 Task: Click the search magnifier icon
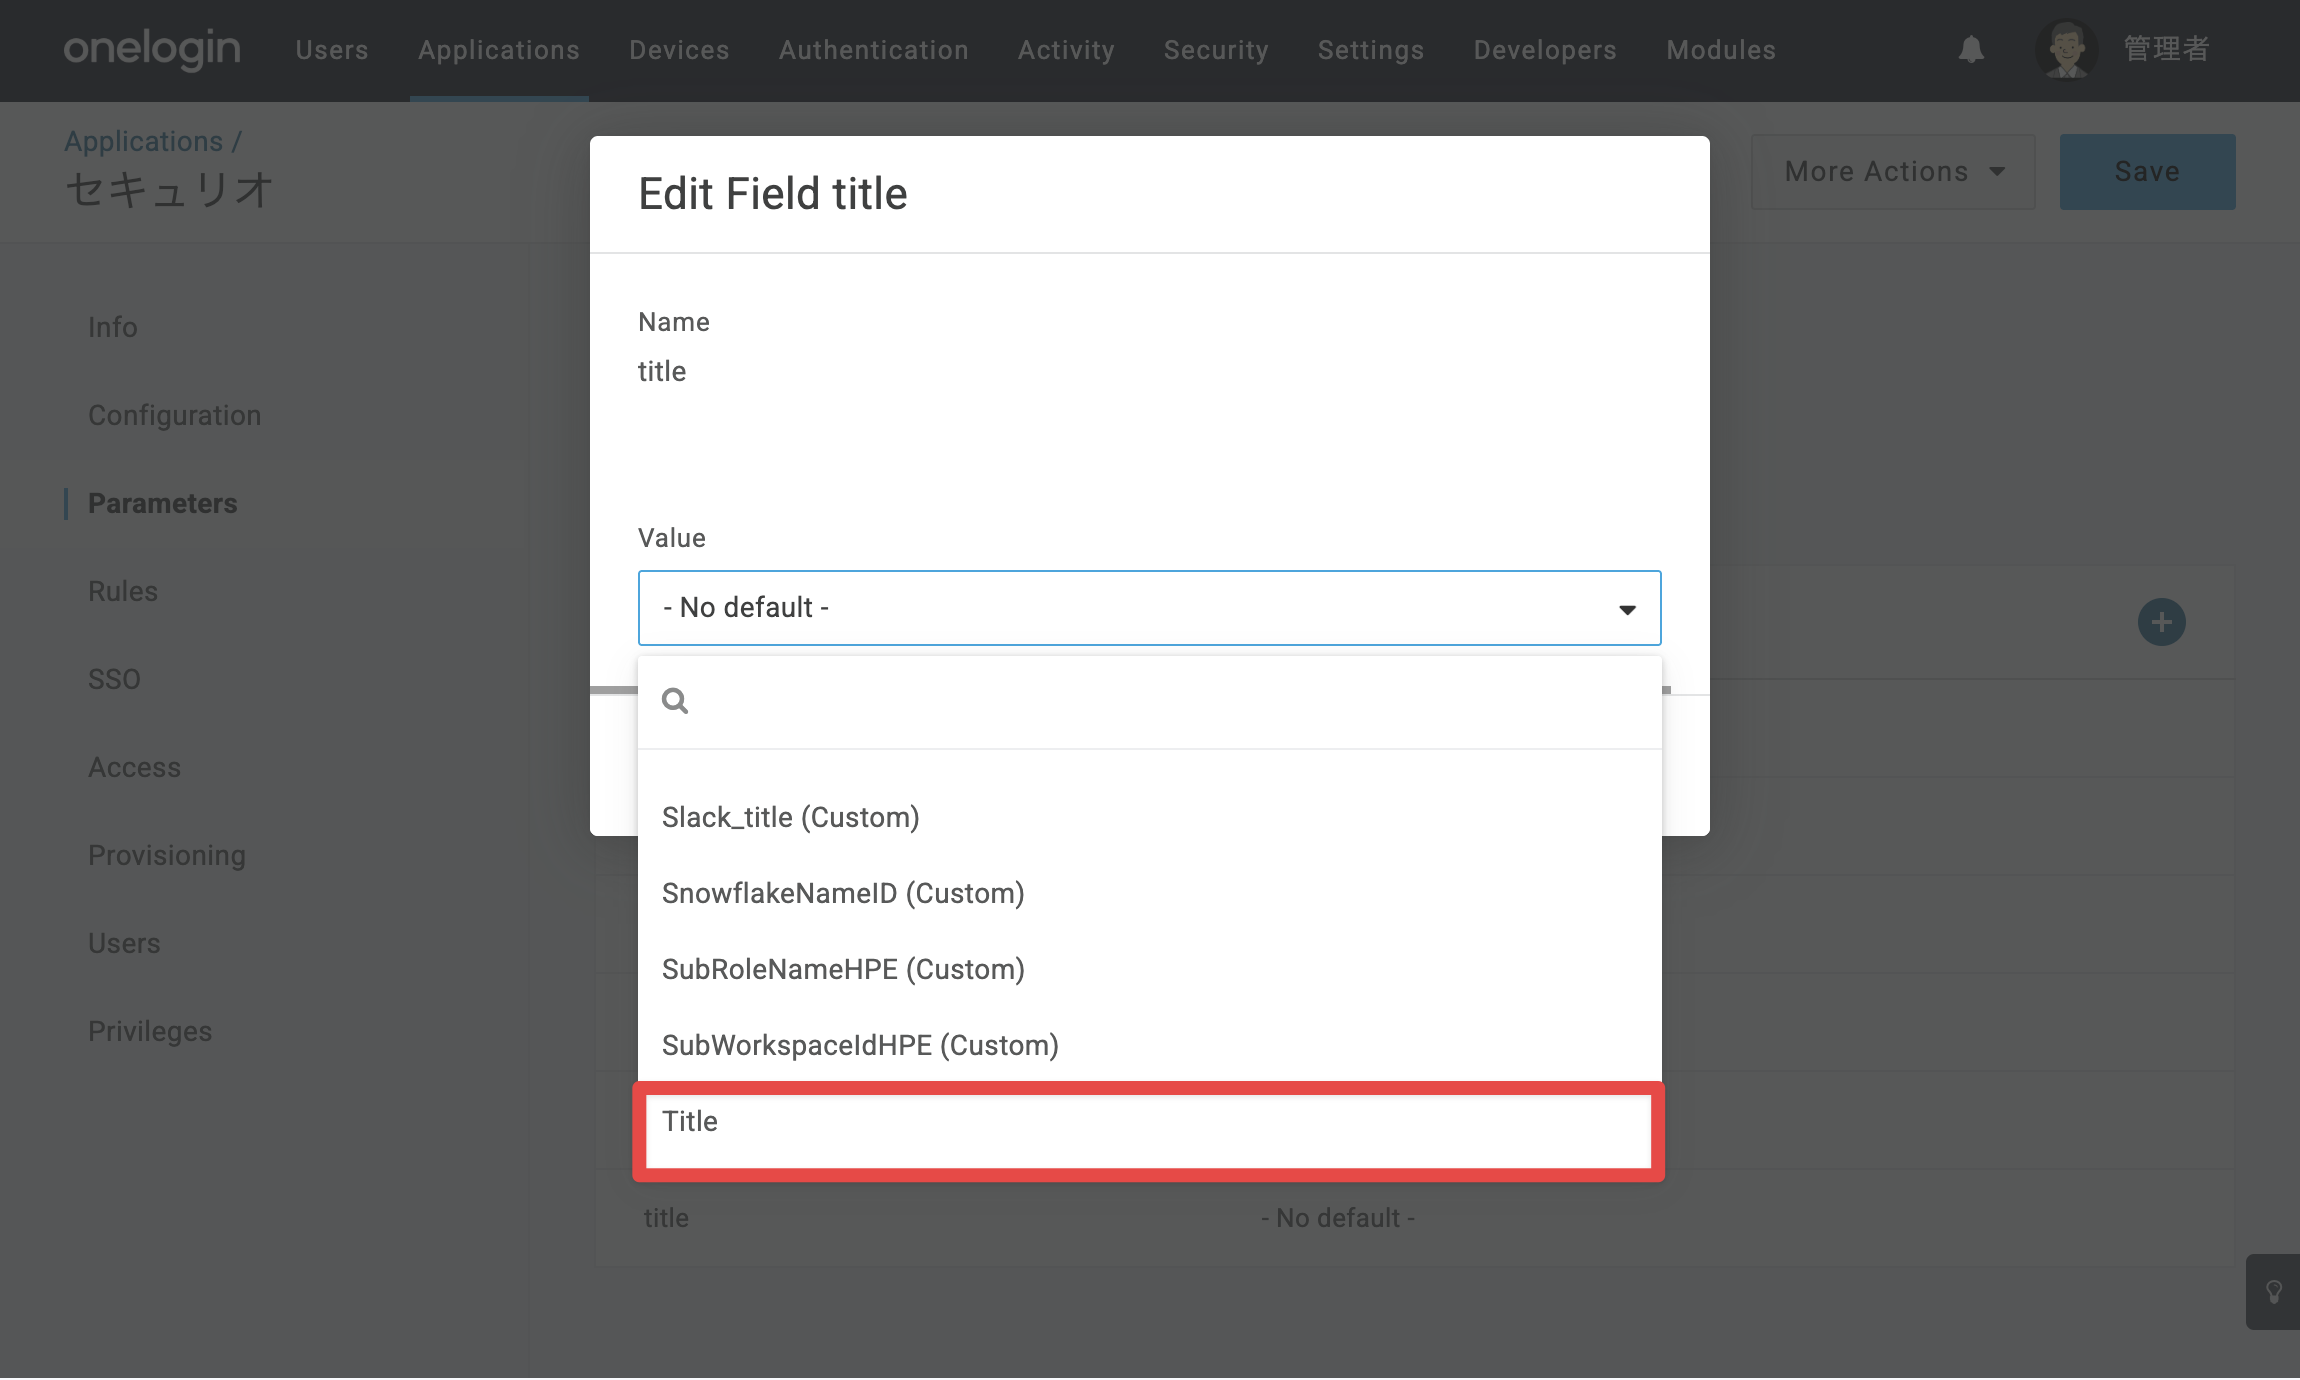coord(675,701)
